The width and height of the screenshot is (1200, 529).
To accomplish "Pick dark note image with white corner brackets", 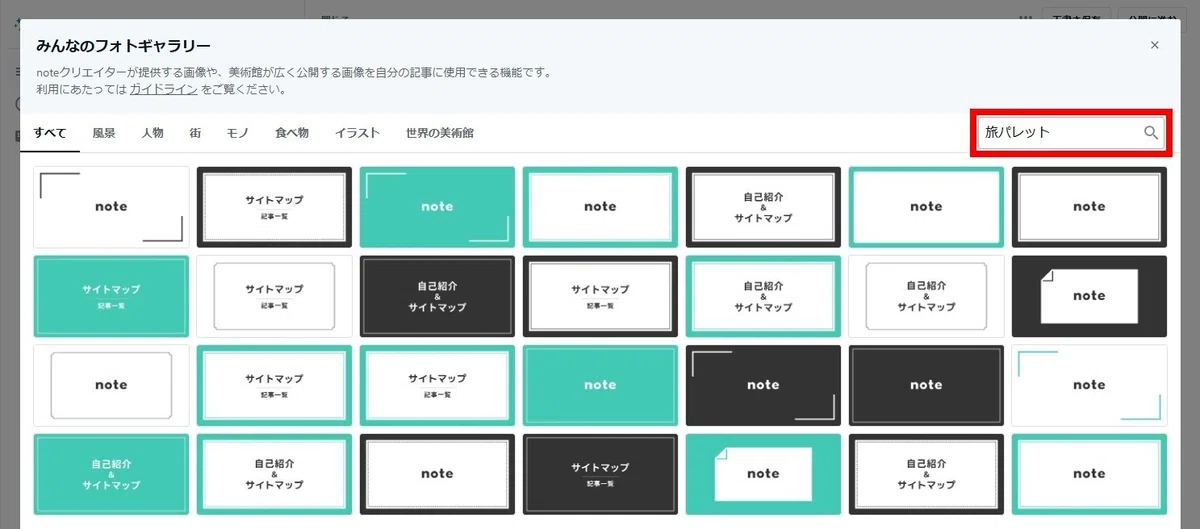I will pyautogui.click(x=763, y=385).
